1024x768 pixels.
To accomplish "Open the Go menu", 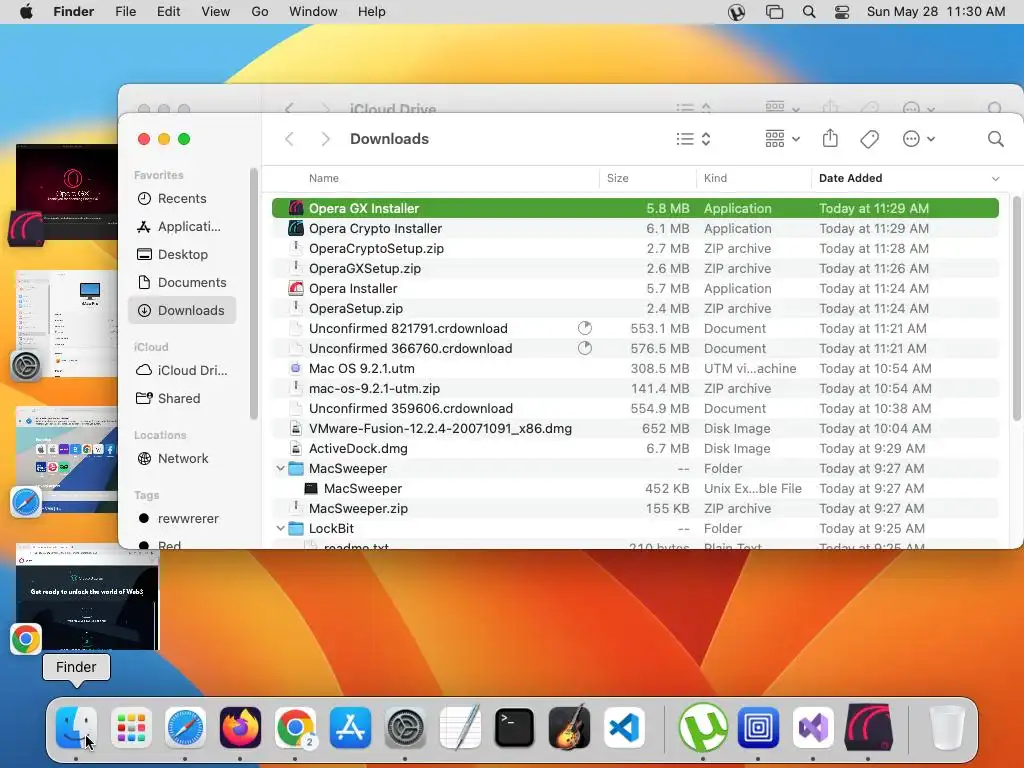I will [x=260, y=12].
